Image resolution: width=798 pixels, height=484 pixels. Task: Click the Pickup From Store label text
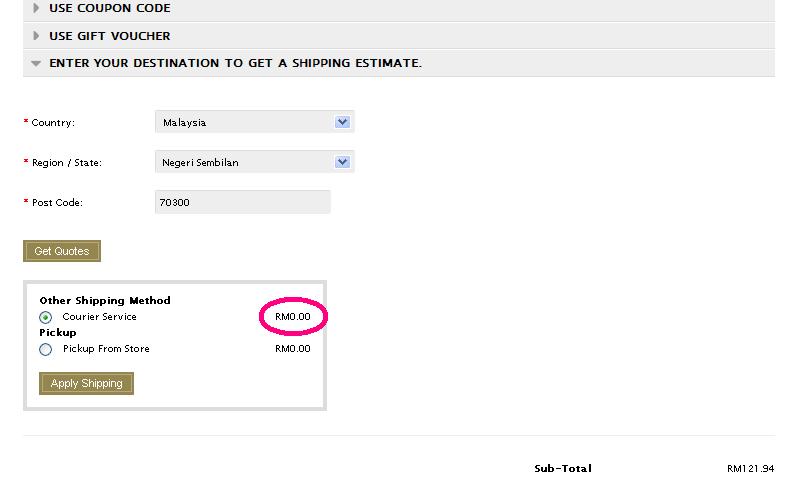pos(106,349)
